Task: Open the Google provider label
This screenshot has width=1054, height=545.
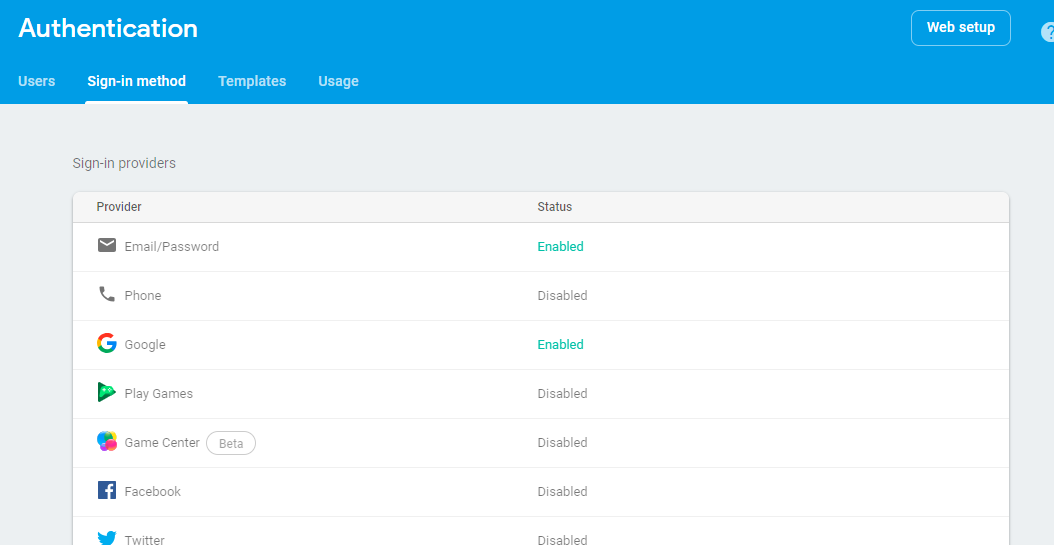Action: [145, 345]
